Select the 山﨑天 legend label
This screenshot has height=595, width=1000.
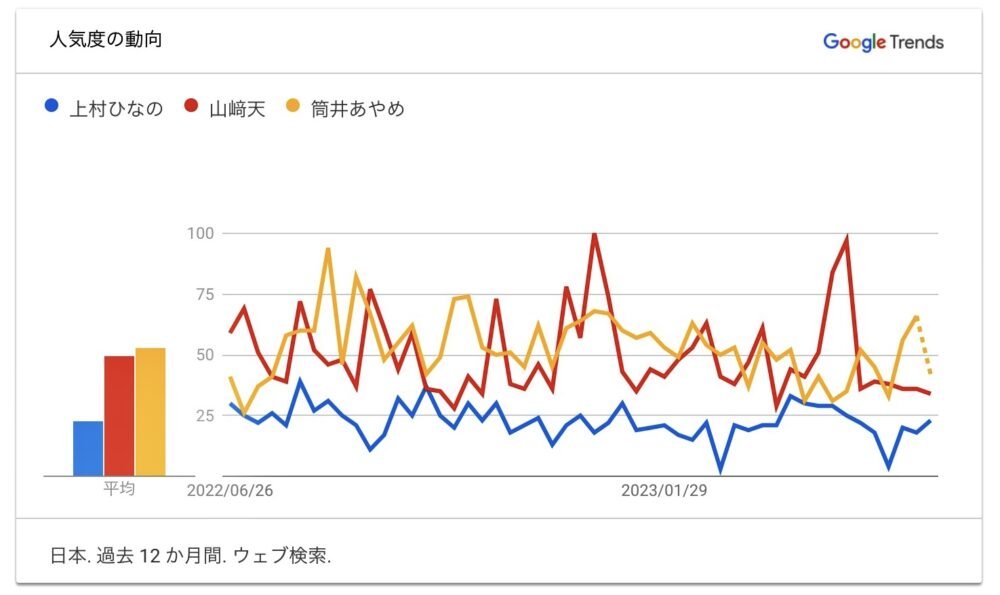click(x=237, y=109)
